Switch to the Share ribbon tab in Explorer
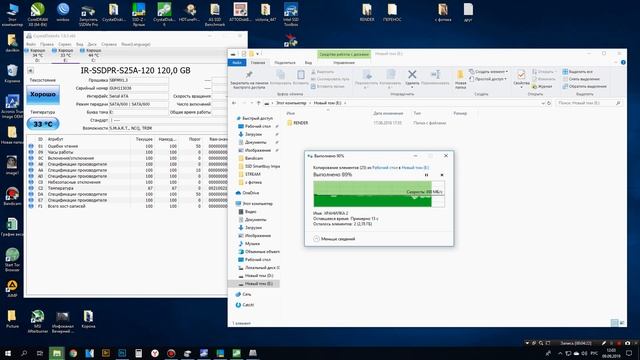The image size is (640, 360). pos(285,62)
